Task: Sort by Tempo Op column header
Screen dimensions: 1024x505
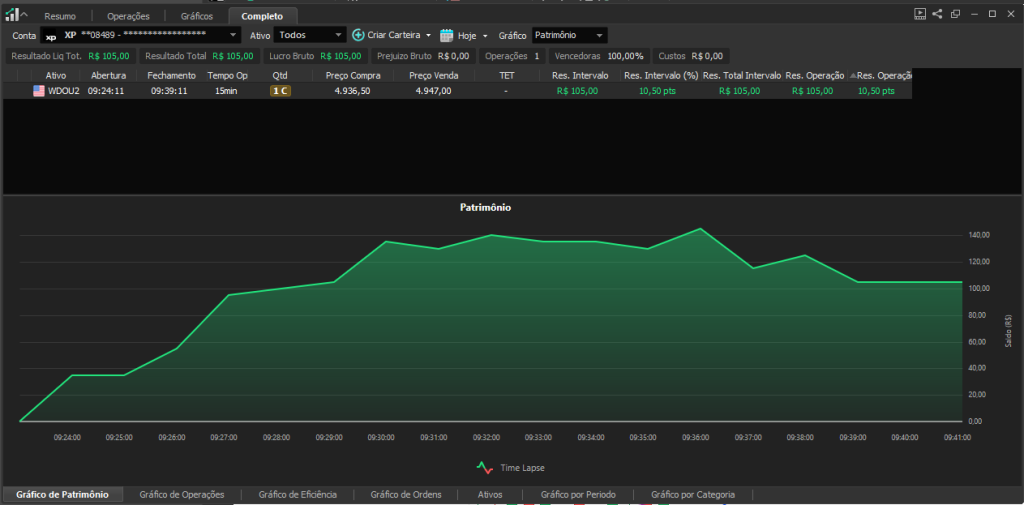Action: pos(228,75)
